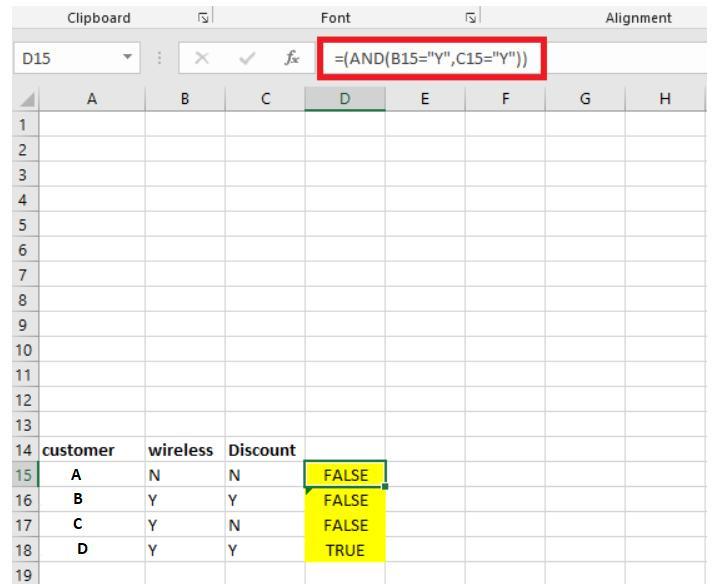This screenshot has width=724, height=584.
Task: Click the Discount N value in row 15
Action: [265, 474]
